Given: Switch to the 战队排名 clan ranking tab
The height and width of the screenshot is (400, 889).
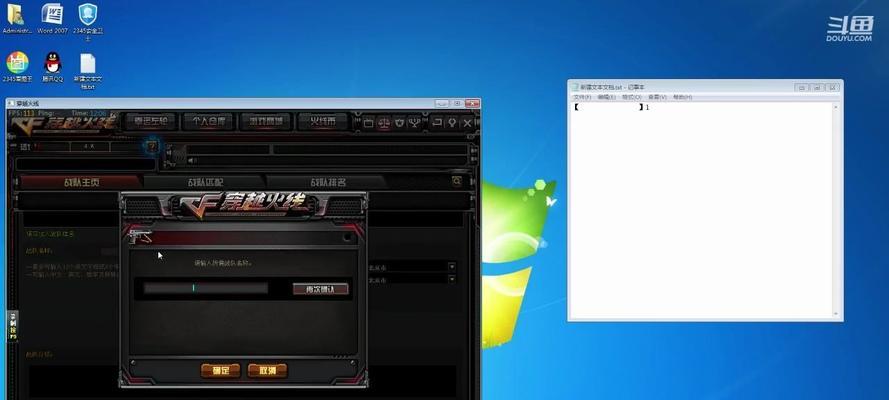Looking at the screenshot, I should 328,182.
